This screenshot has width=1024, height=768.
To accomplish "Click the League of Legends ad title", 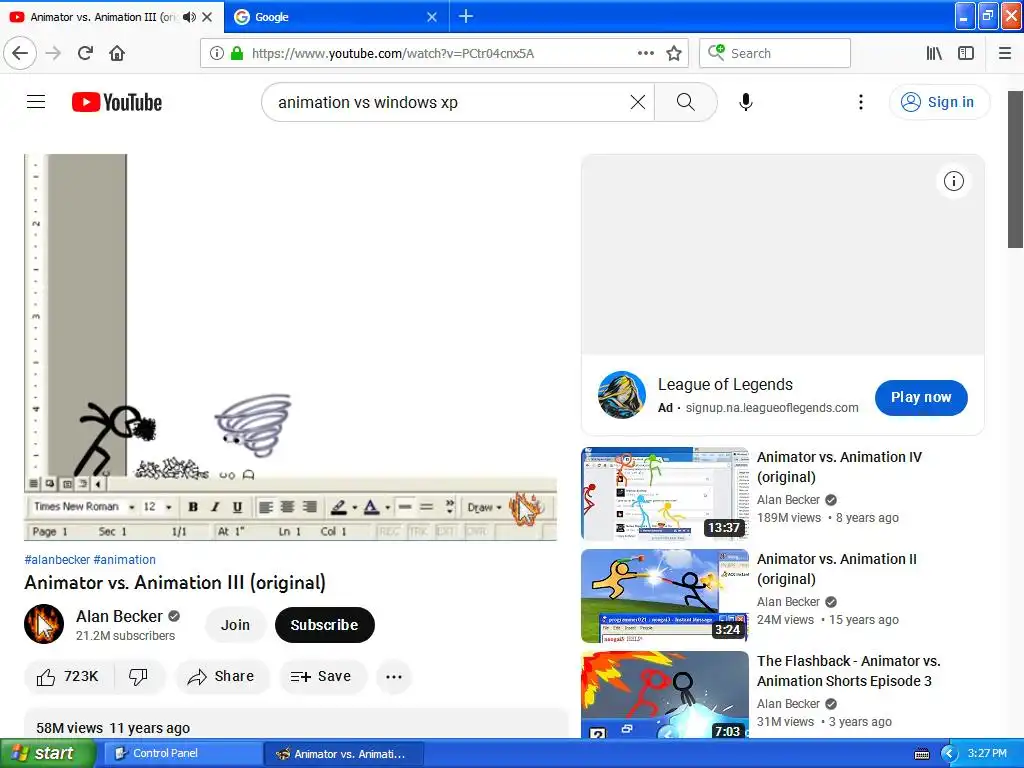I will point(725,385).
